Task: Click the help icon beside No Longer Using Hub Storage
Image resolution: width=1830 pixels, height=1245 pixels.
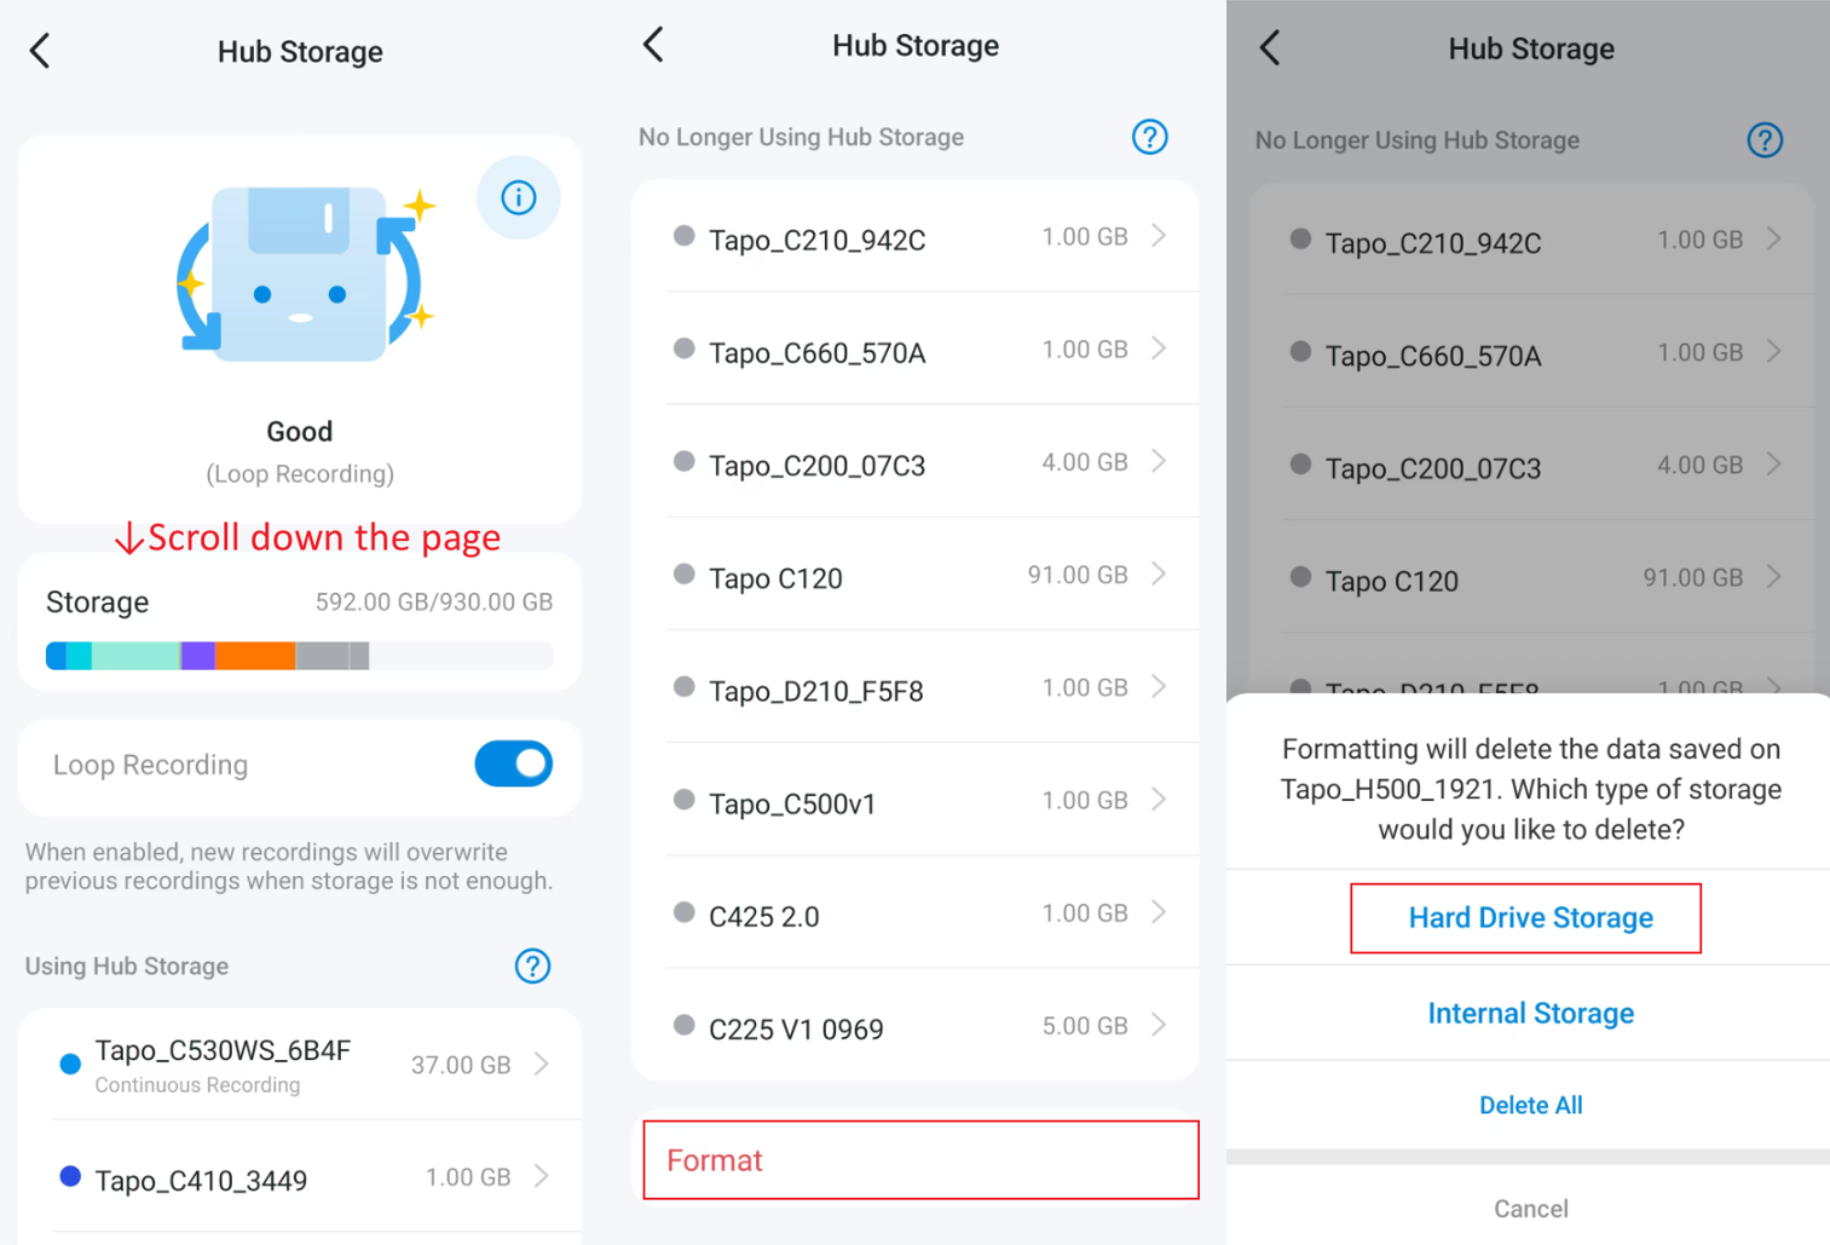Action: [x=1149, y=137]
